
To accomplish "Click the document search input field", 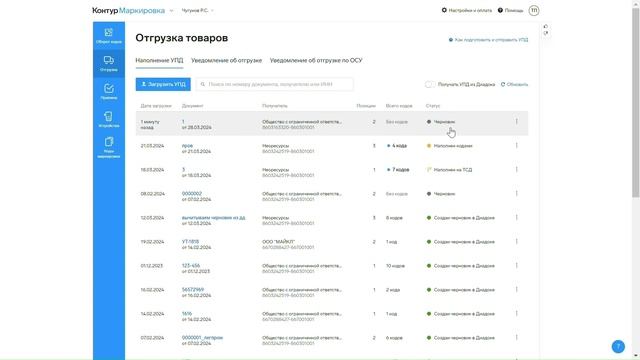I will point(274,84).
